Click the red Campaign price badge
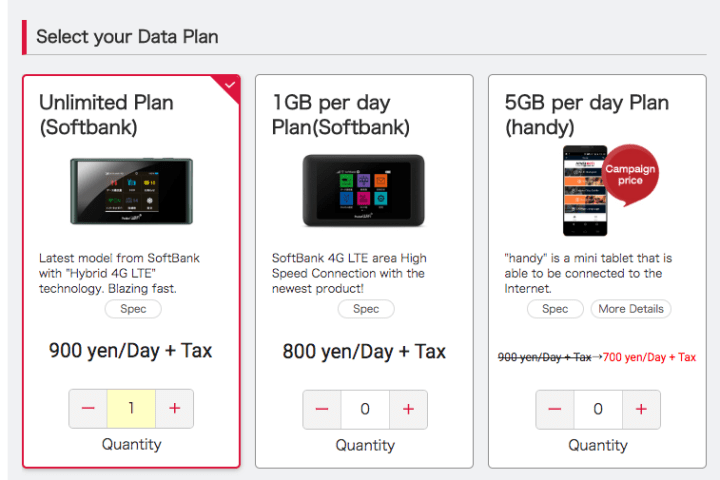 (x=630, y=175)
